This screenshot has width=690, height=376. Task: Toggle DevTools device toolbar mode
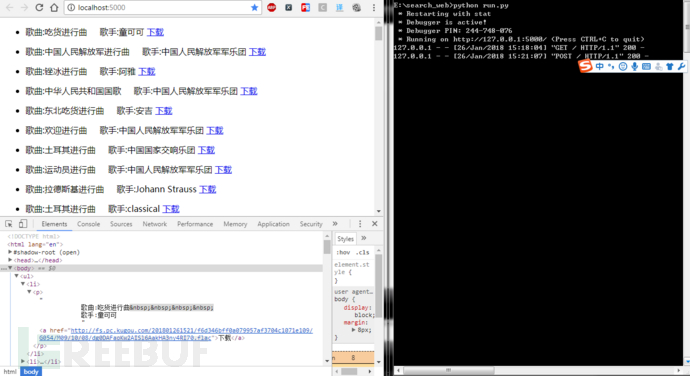tap(23, 224)
